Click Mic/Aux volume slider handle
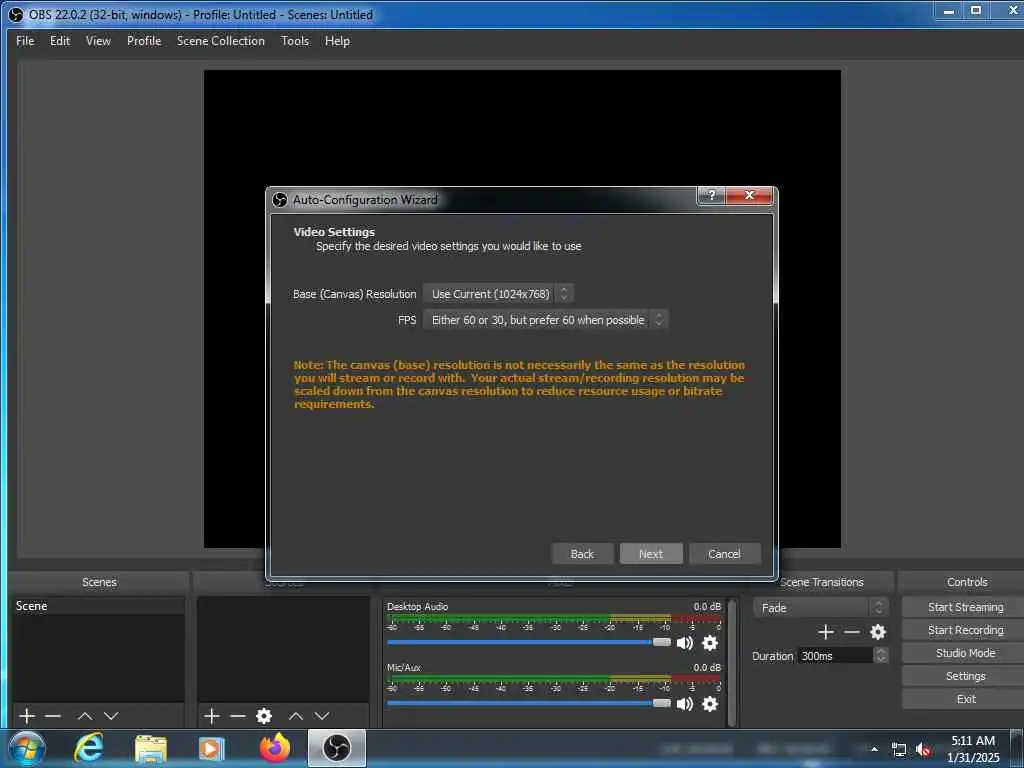 (662, 703)
